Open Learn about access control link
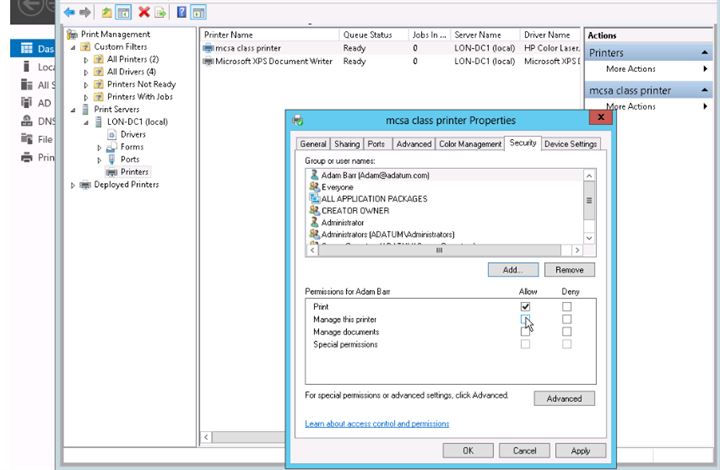The image size is (720, 470). (x=377, y=424)
